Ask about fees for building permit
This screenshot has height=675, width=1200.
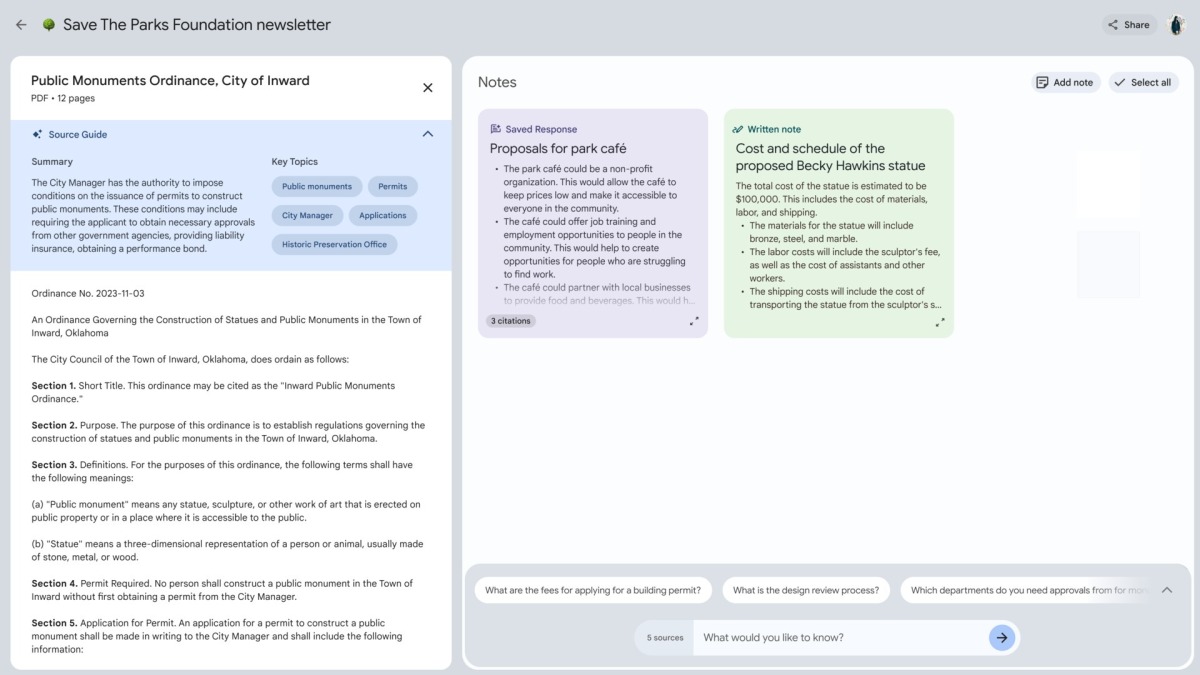coord(593,590)
